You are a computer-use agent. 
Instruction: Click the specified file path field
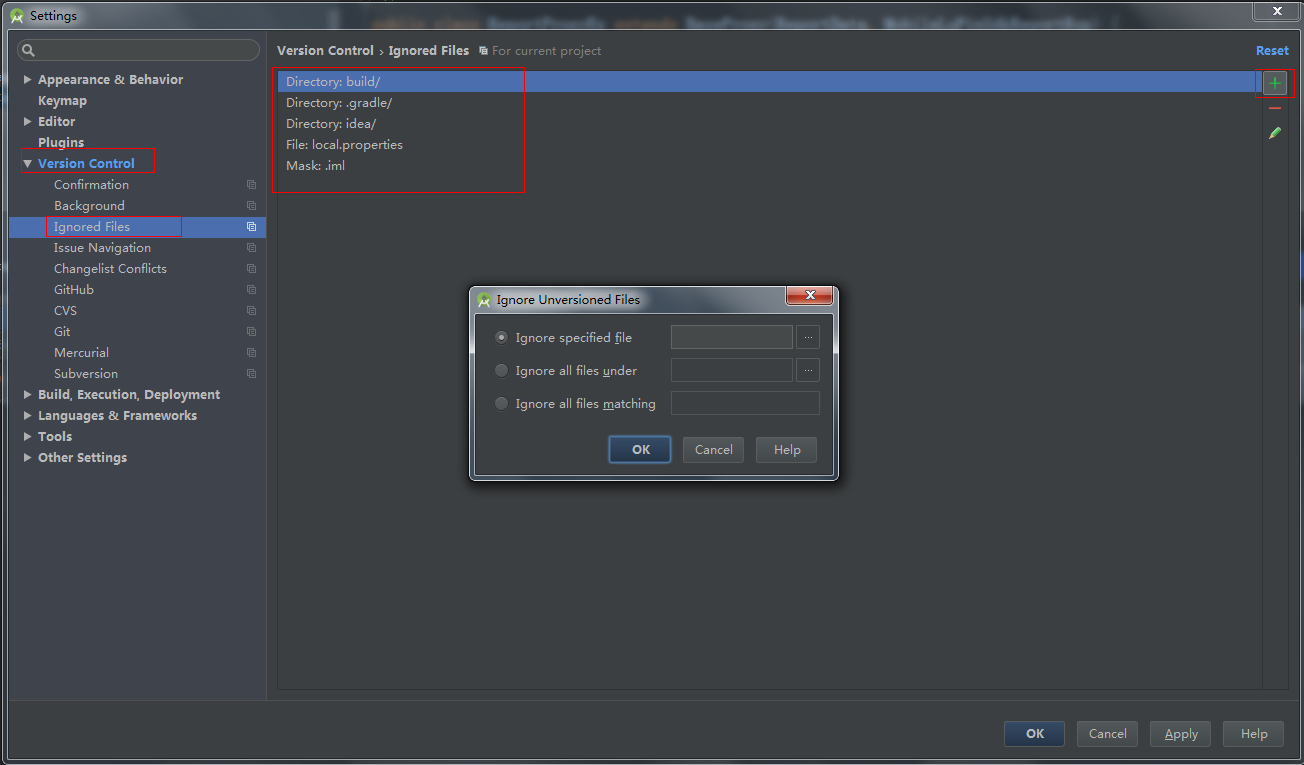pyautogui.click(x=732, y=338)
